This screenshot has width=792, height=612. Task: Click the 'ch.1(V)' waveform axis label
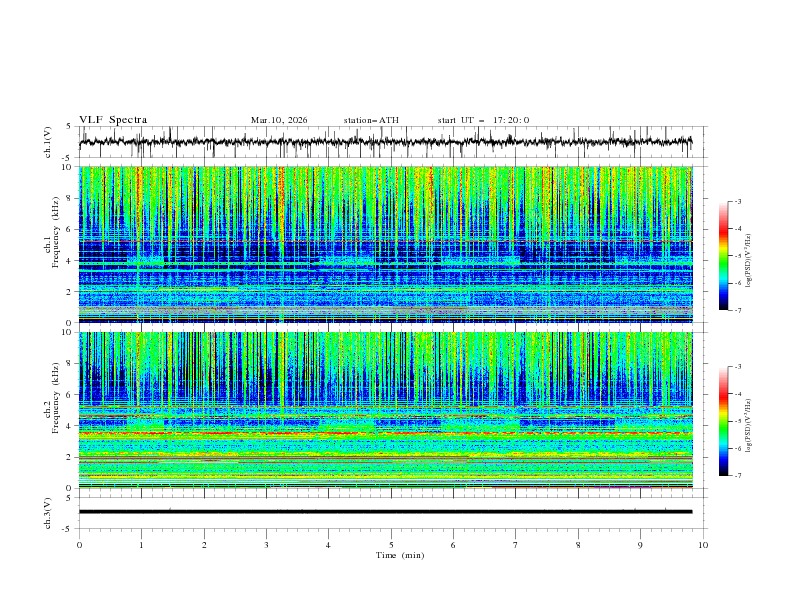pyautogui.click(x=48, y=142)
